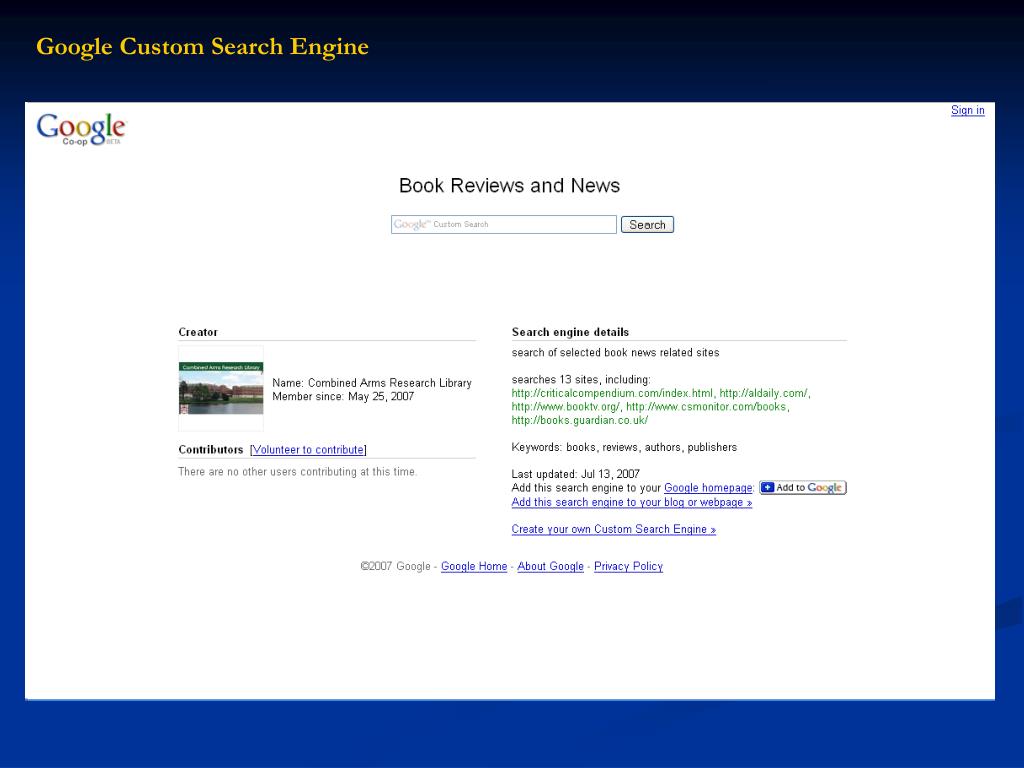Viewport: 1024px width, 768px height.
Task: Click the search of selected book news description
Action: tap(615, 353)
